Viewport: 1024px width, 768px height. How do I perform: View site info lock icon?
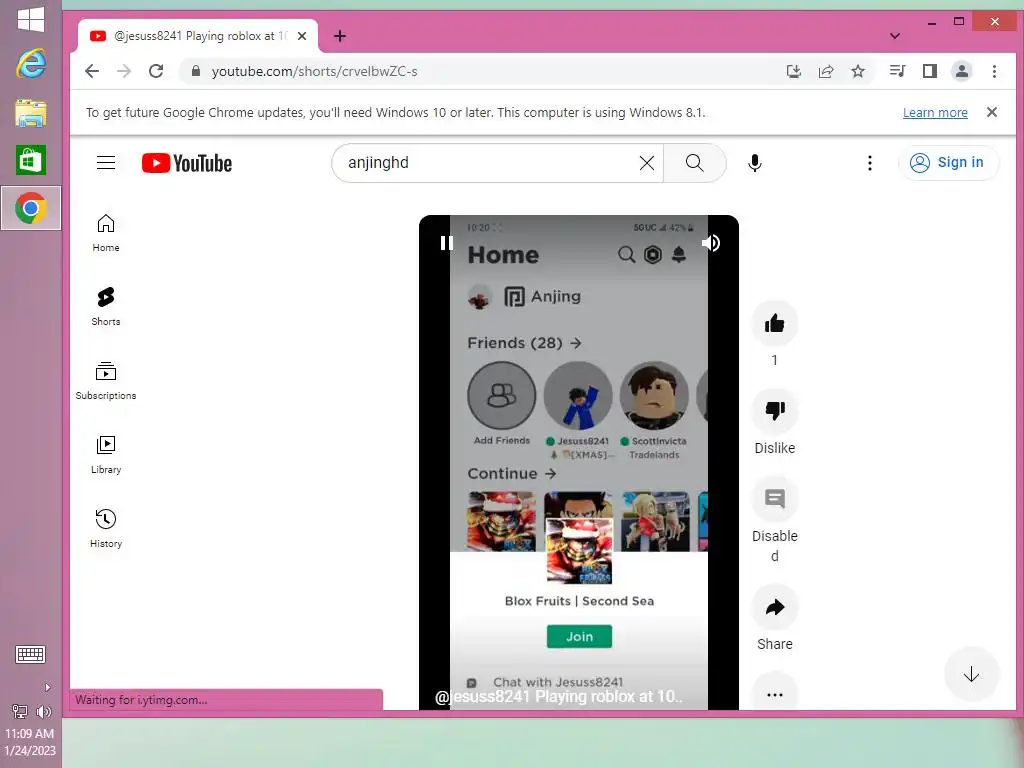pyautogui.click(x=195, y=71)
